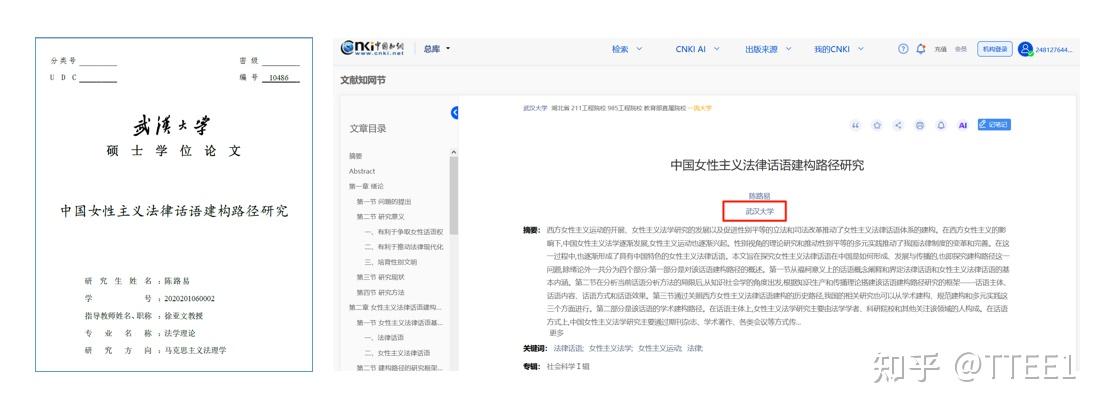Click the article alert bell icon
The width and height of the screenshot is (1105, 414).
(x=940, y=125)
